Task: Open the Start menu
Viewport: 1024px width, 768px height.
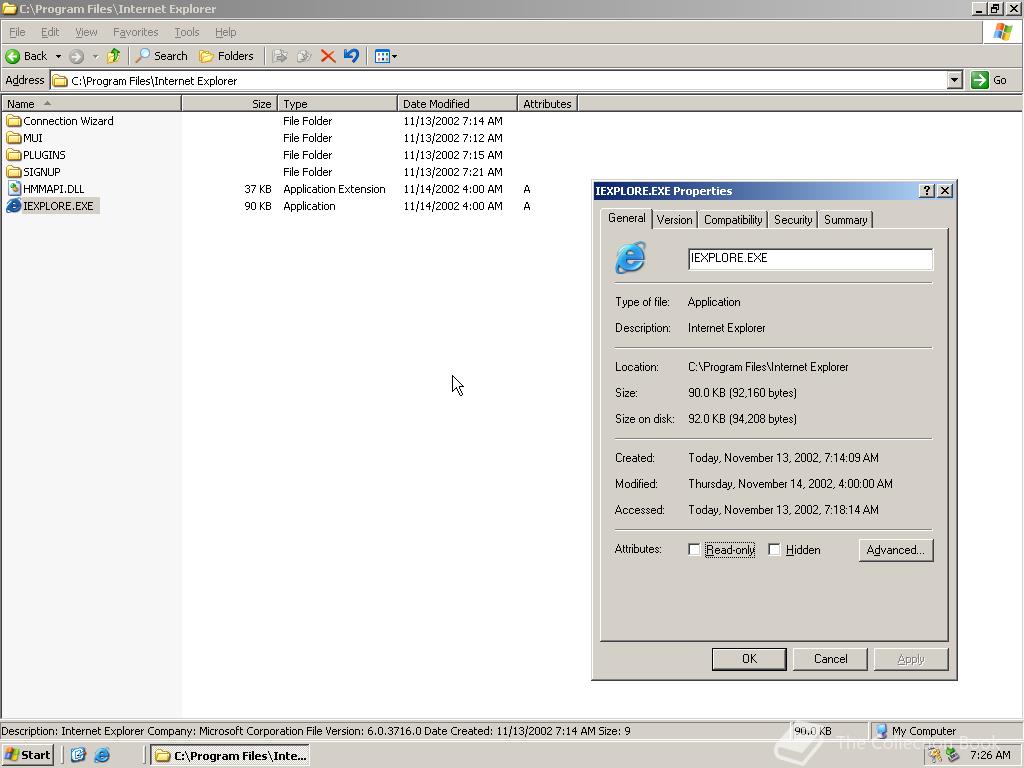Action: 27,755
